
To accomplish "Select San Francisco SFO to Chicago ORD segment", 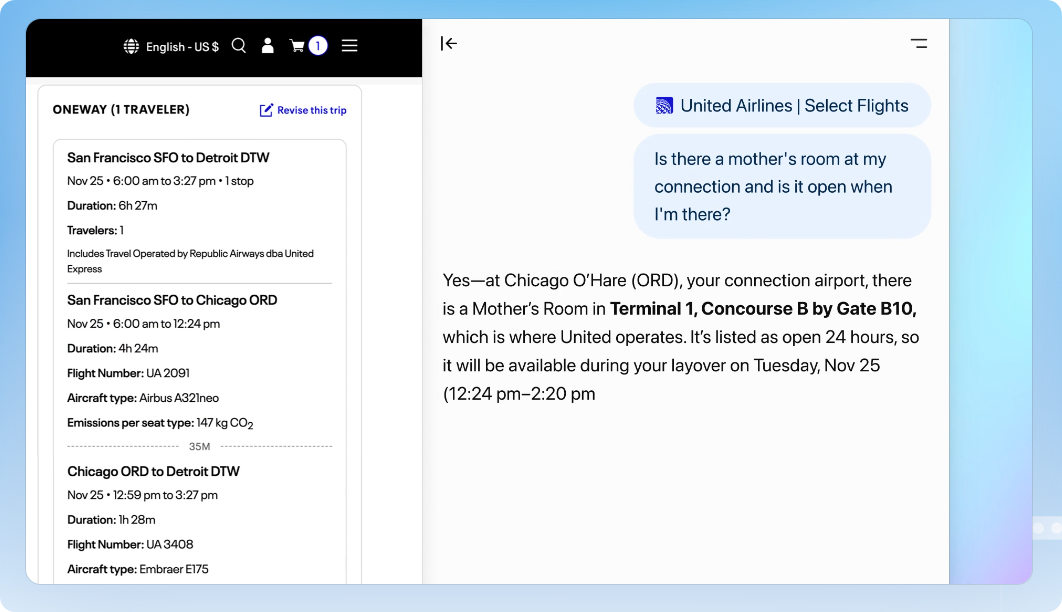I will 172,300.
